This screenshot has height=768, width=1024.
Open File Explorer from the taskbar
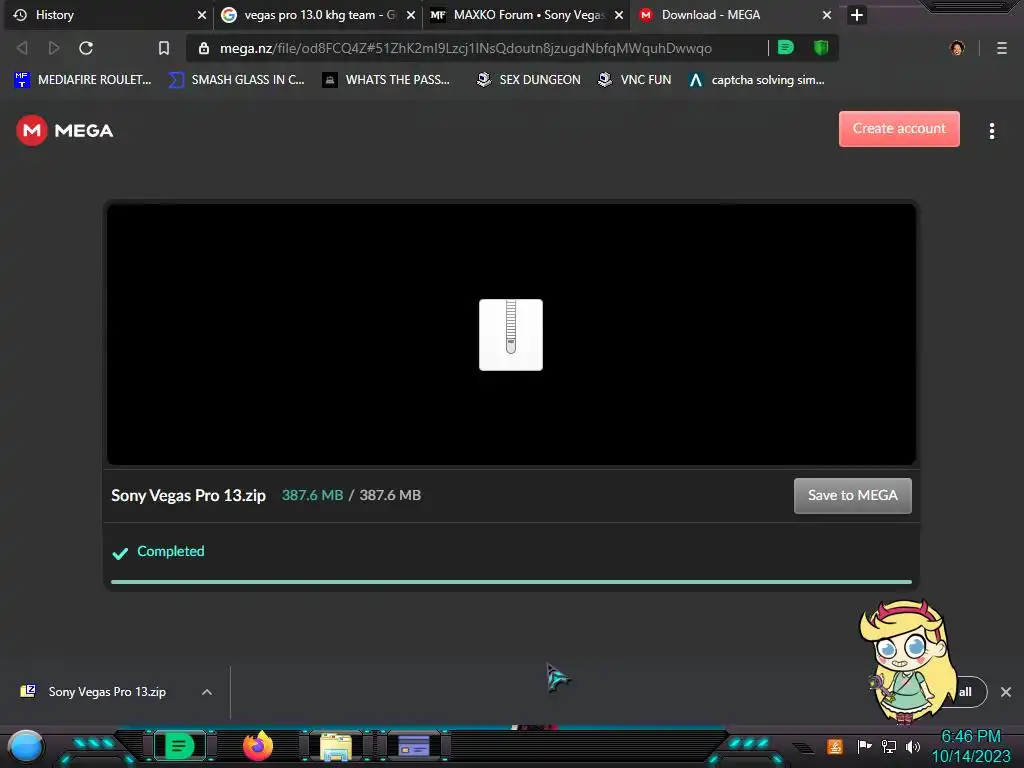click(336, 746)
